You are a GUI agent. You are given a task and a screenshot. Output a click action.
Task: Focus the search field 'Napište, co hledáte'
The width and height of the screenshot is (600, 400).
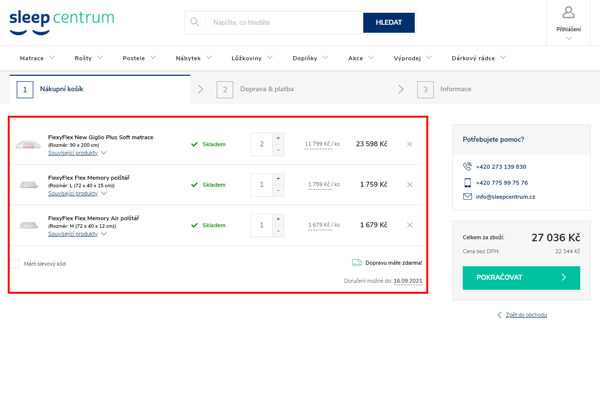284,23
